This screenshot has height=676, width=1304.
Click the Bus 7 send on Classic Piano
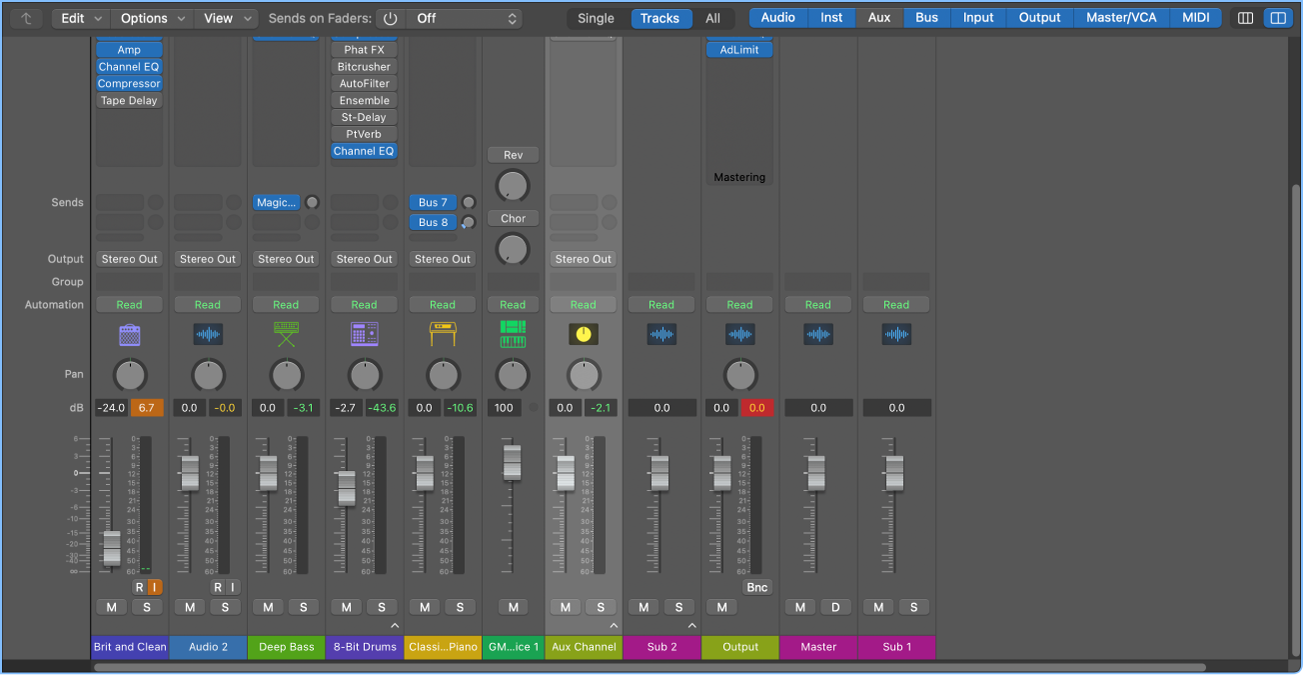click(433, 203)
